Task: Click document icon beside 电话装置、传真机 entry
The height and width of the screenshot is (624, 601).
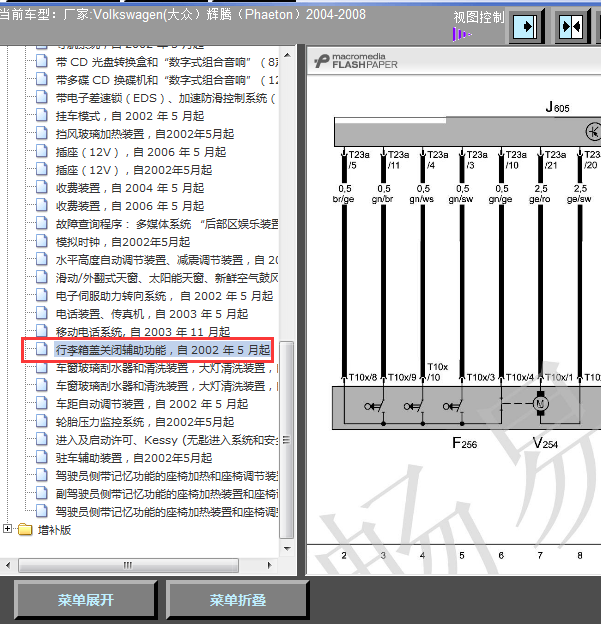Action: click(x=42, y=313)
